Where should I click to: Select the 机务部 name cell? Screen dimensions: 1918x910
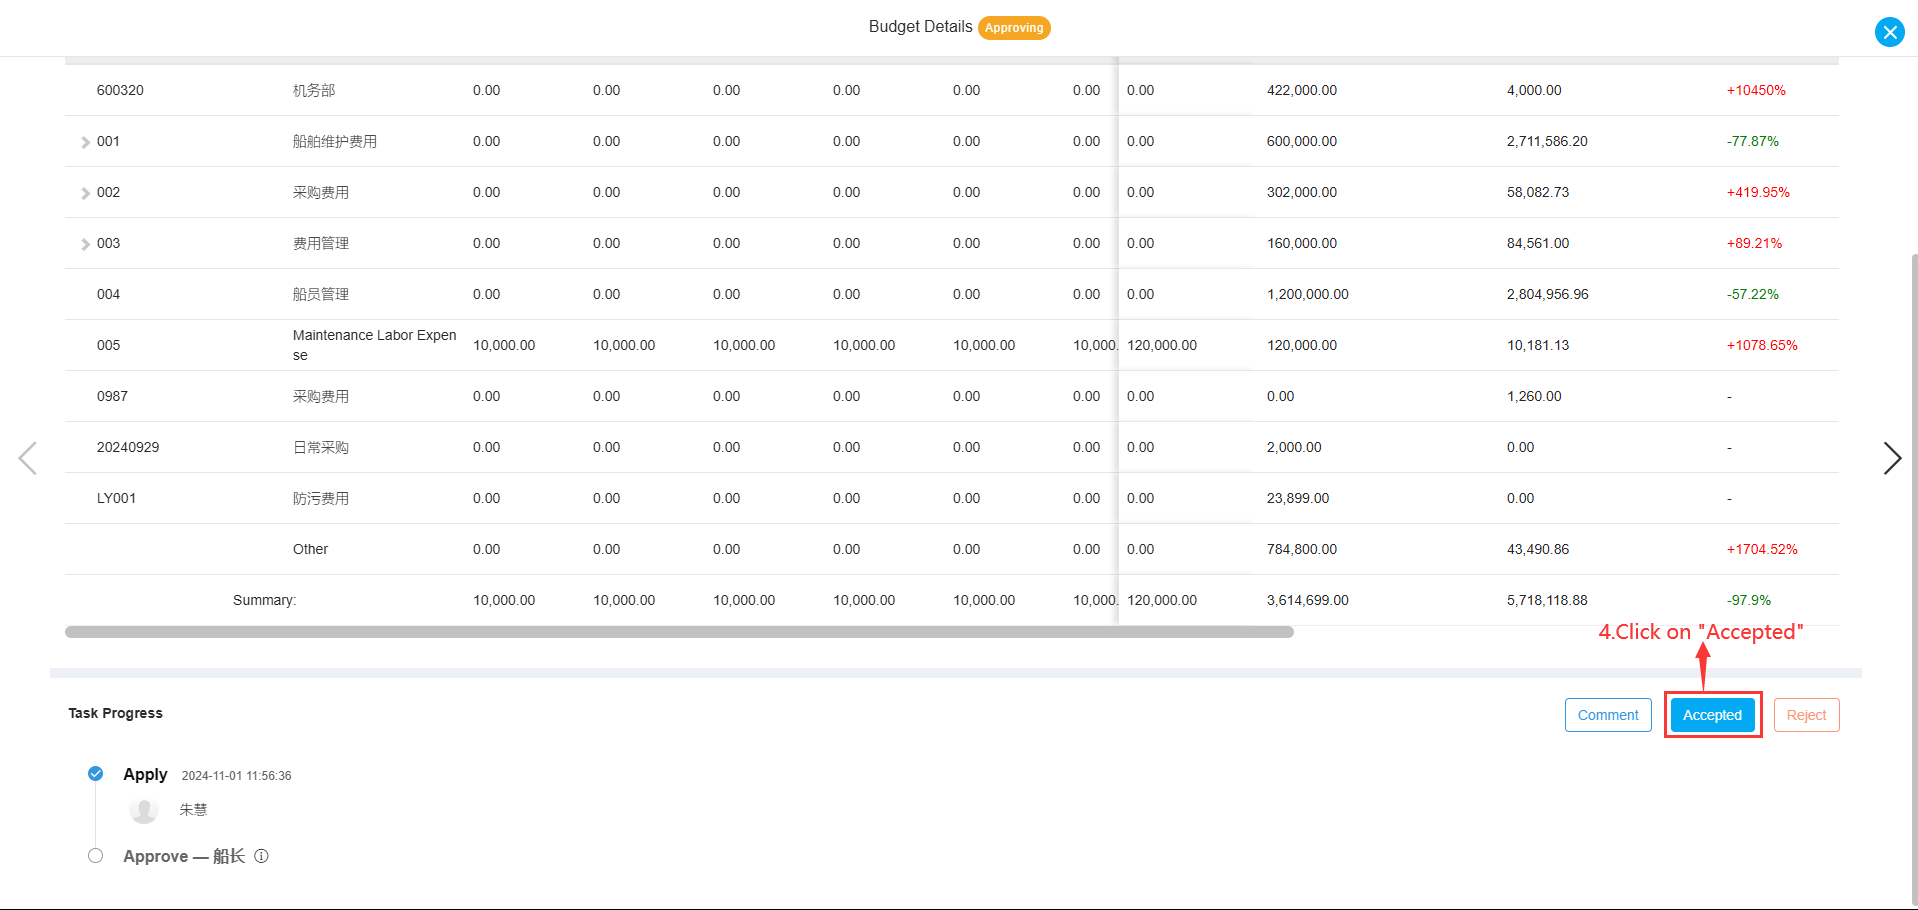click(314, 90)
